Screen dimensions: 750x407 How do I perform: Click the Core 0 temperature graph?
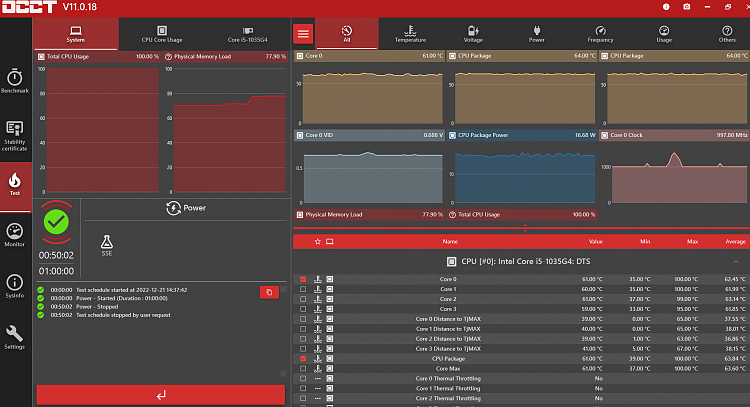(x=370, y=95)
